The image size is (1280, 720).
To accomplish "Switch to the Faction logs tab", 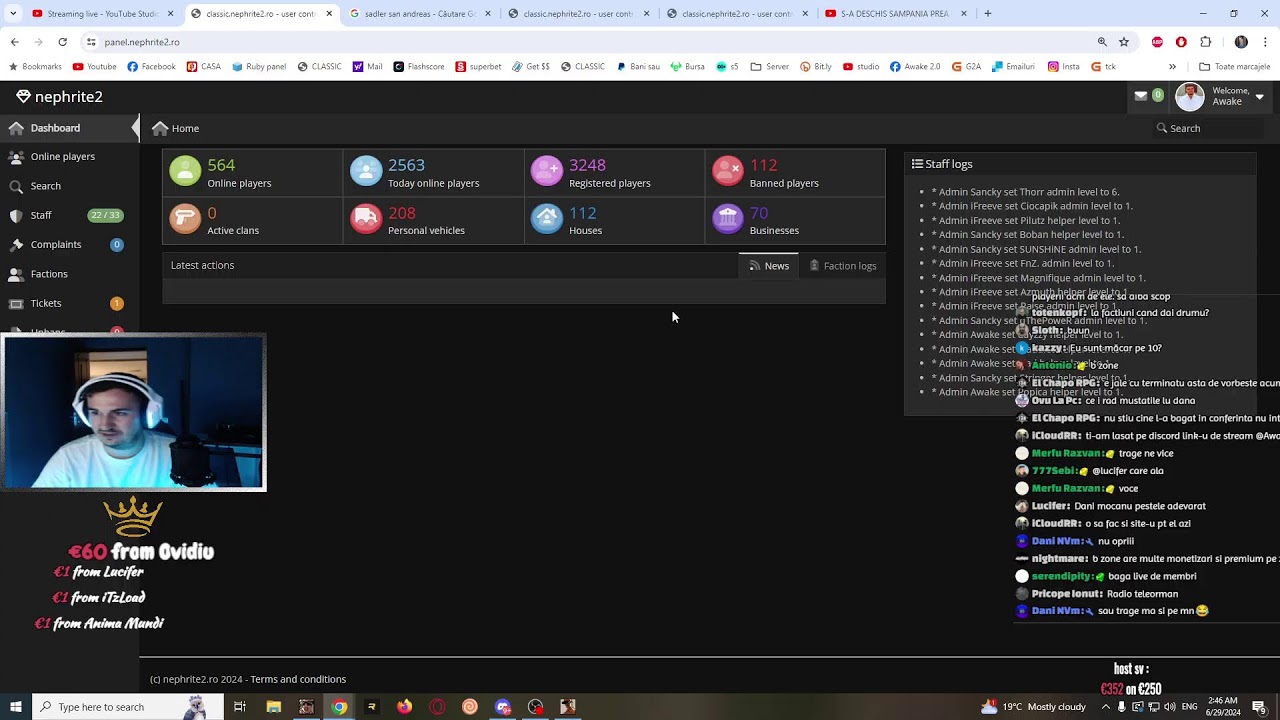I will pos(843,266).
